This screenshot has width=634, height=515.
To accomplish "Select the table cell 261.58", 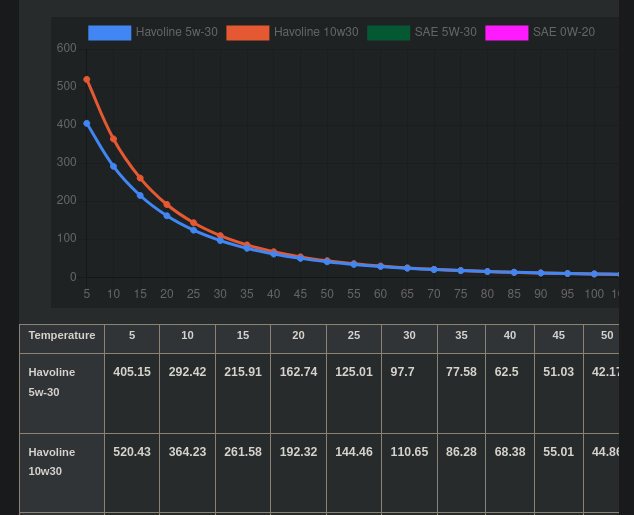I will pyautogui.click(x=243, y=473).
